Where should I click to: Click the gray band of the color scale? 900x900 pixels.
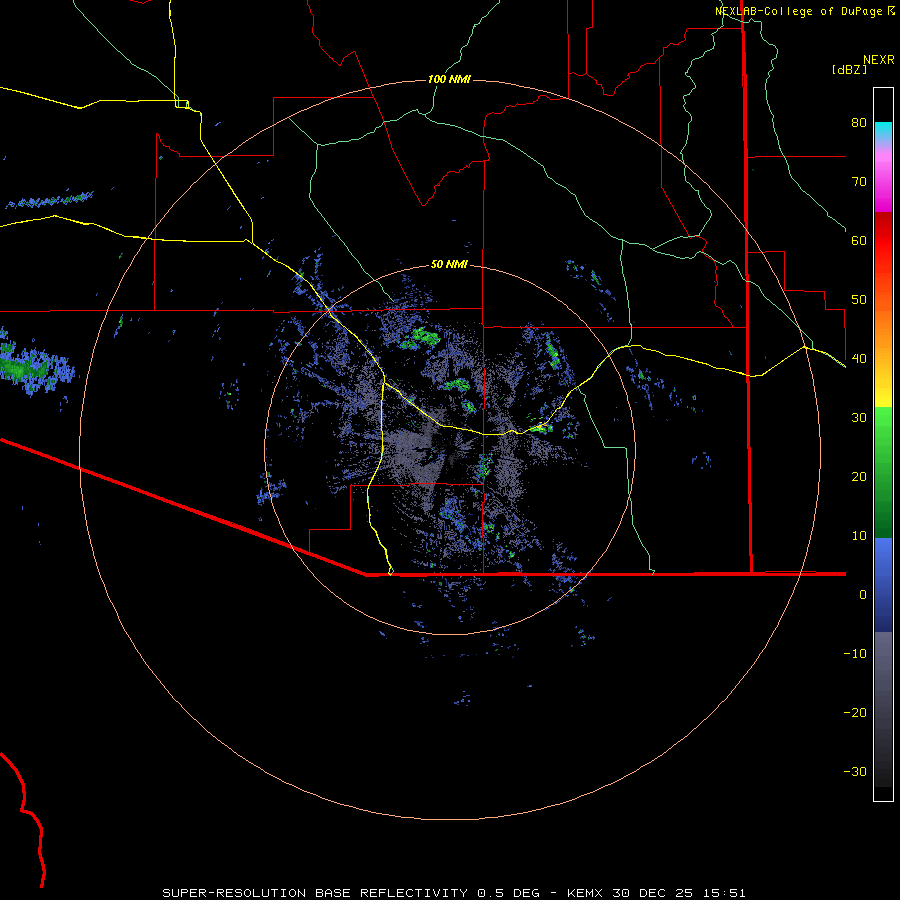883,709
